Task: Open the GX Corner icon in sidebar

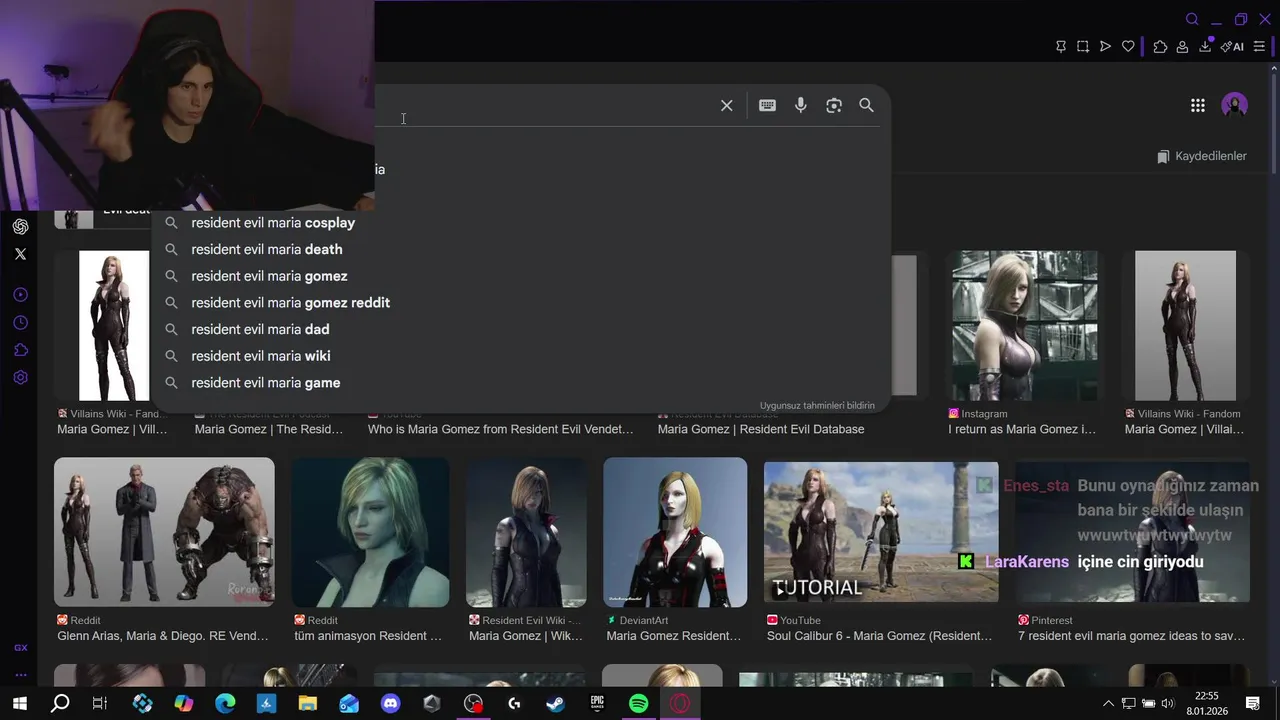Action: point(20,648)
